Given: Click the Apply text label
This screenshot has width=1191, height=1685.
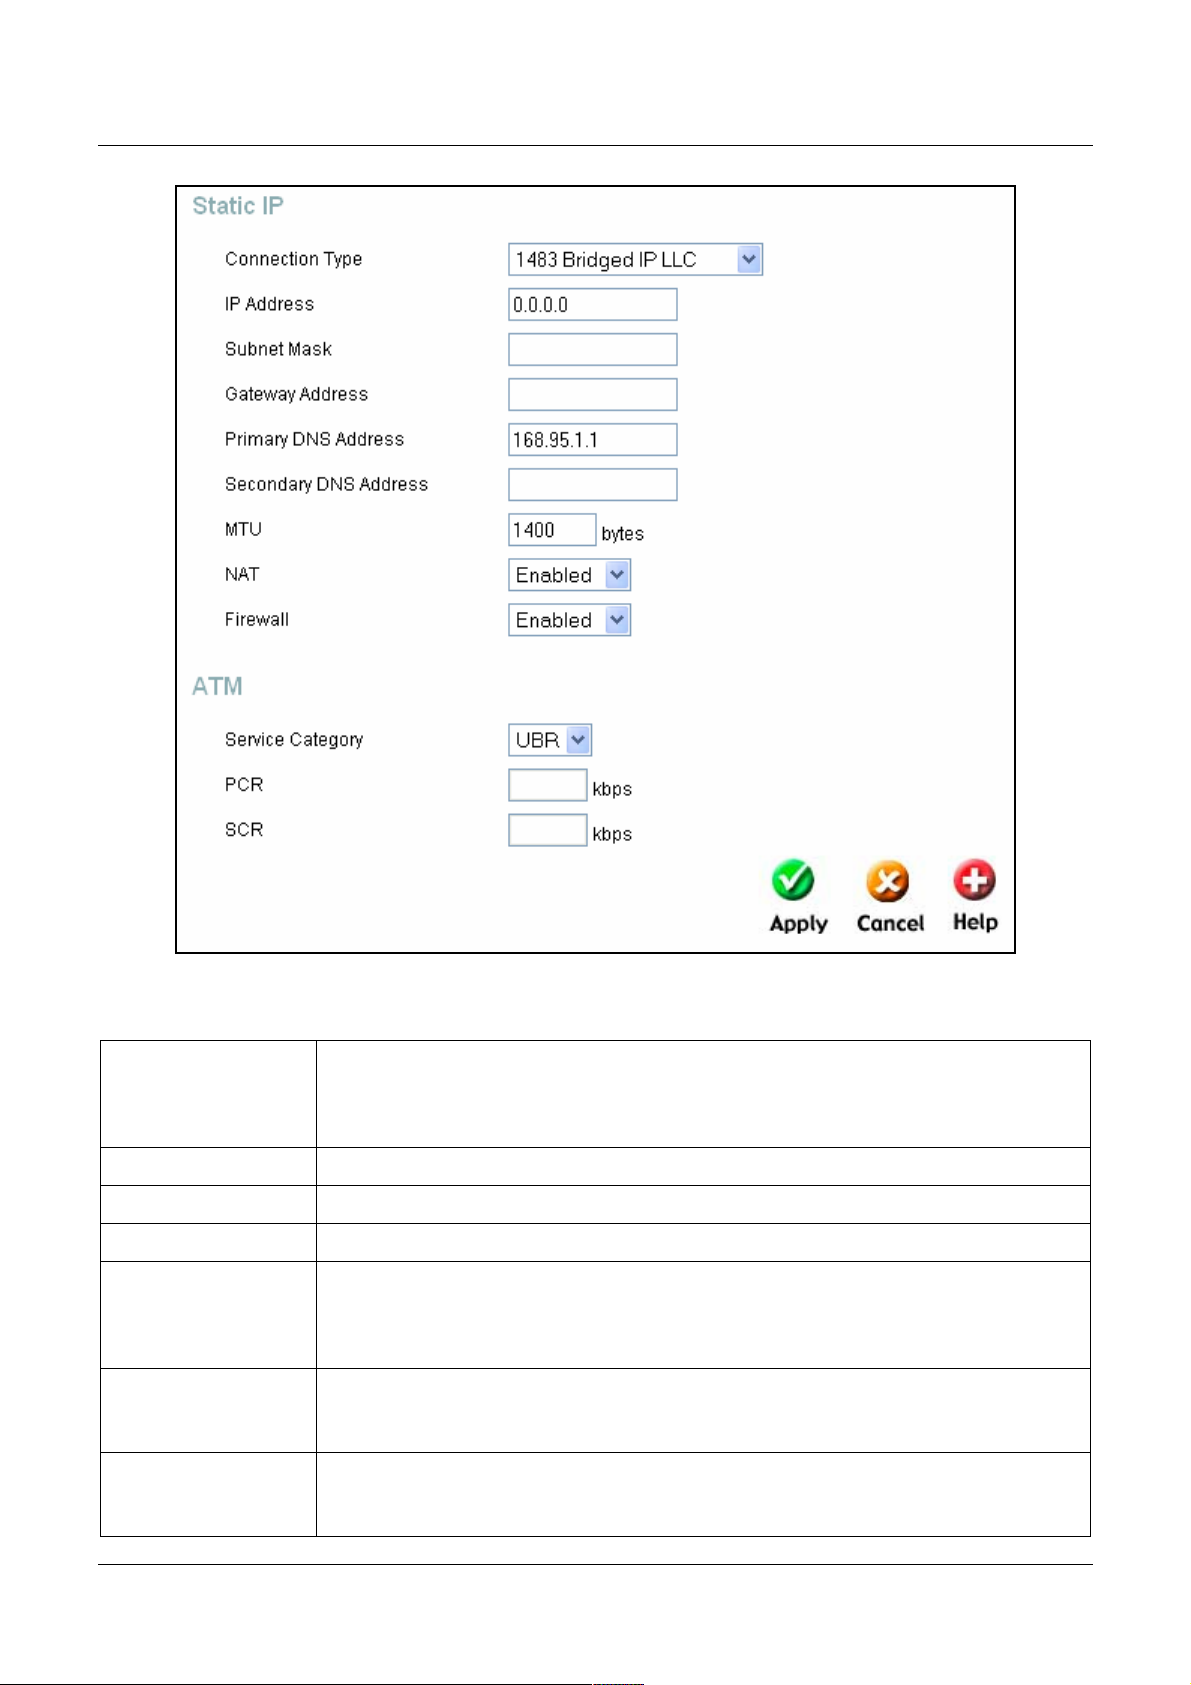Looking at the screenshot, I should coord(798,924).
